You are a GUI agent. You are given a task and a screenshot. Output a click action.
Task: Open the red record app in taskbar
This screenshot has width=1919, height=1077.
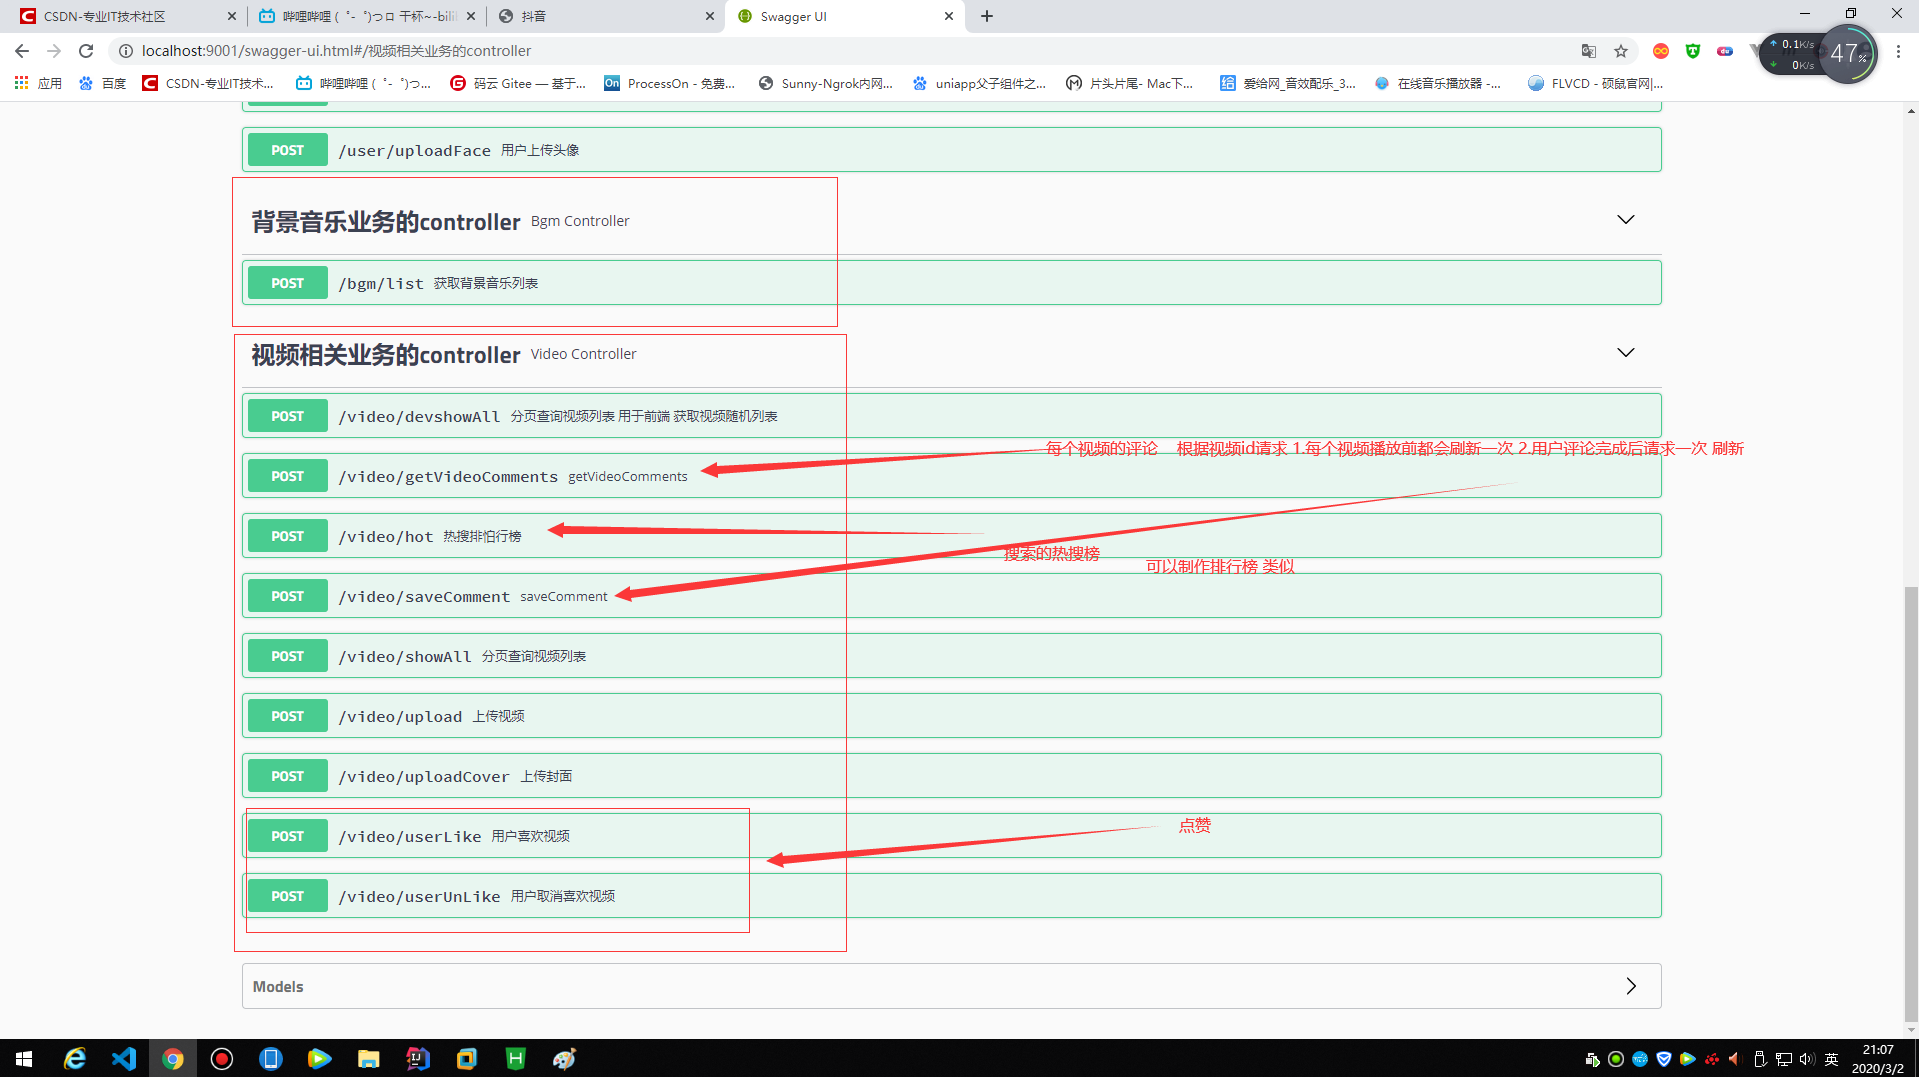click(222, 1058)
